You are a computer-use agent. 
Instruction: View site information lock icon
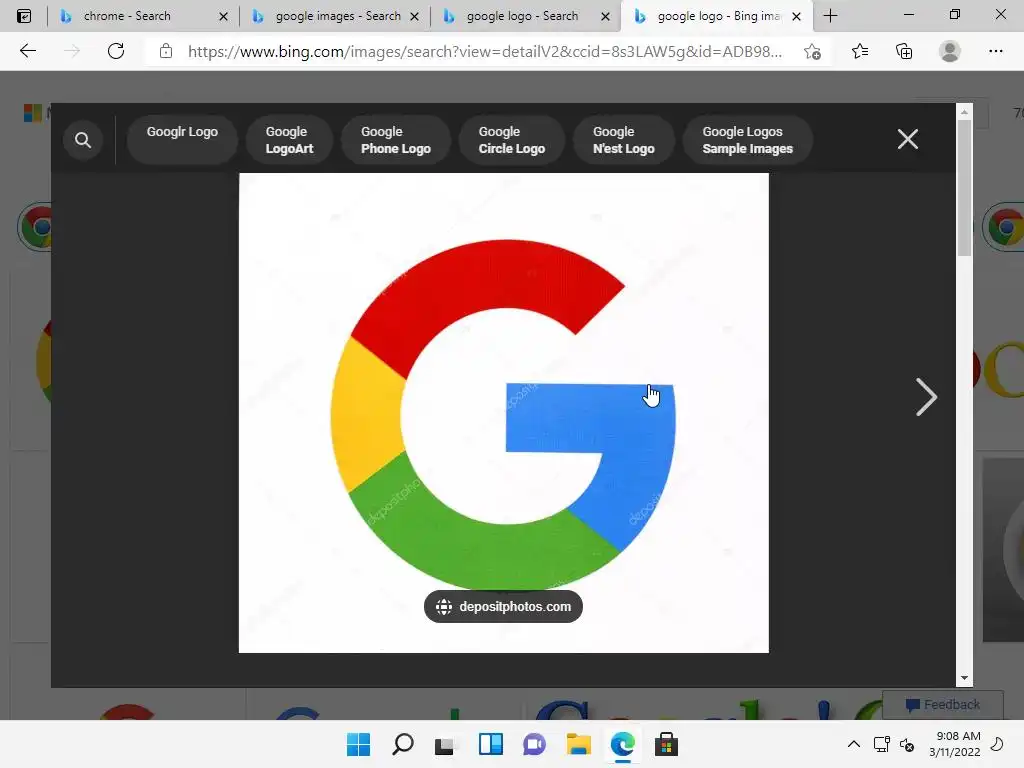coord(166,51)
